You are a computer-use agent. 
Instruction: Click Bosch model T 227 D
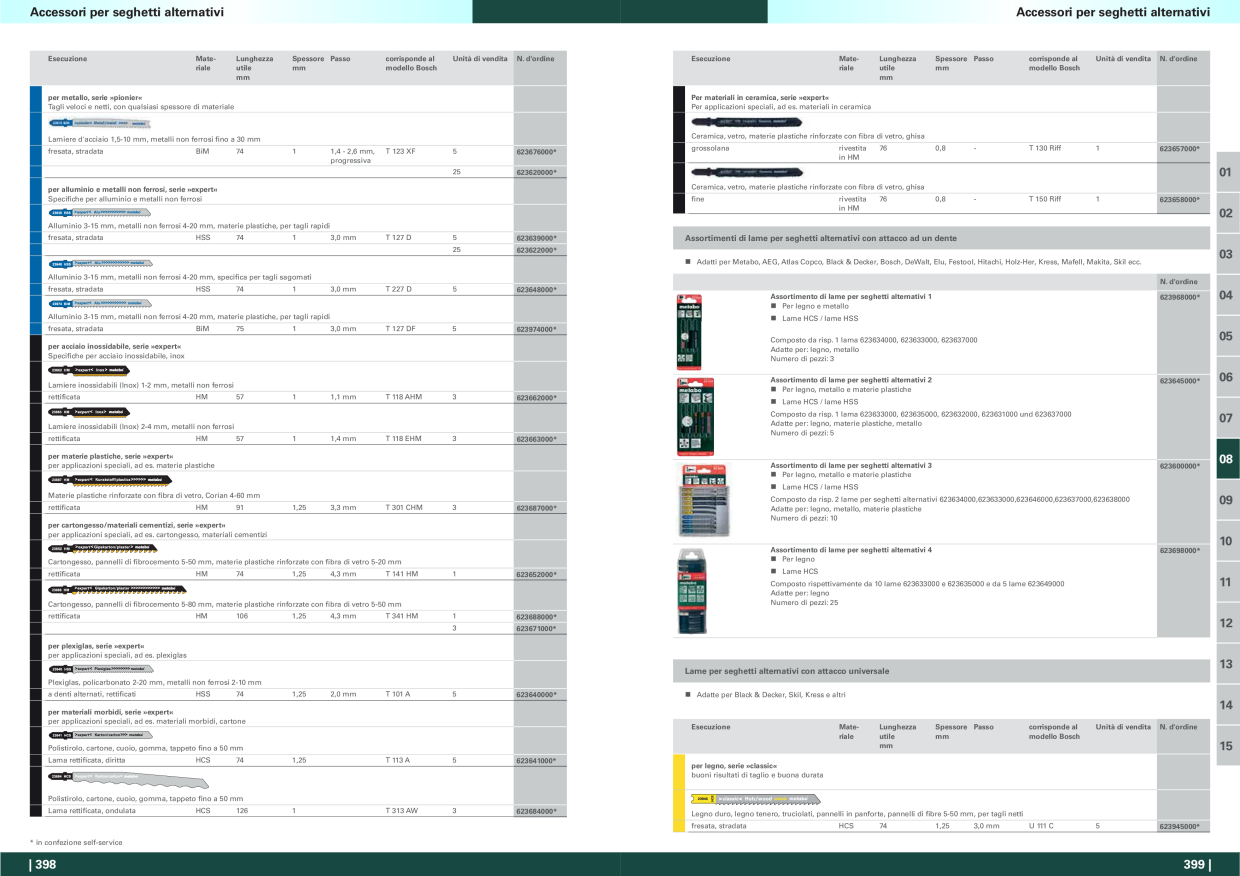coord(398,289)
